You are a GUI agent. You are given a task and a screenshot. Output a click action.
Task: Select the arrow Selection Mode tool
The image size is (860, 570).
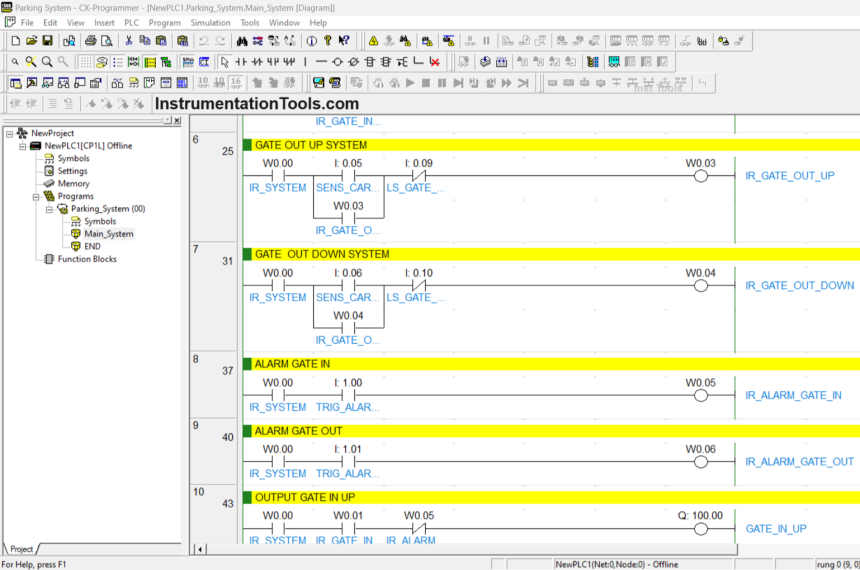[225, 62]
